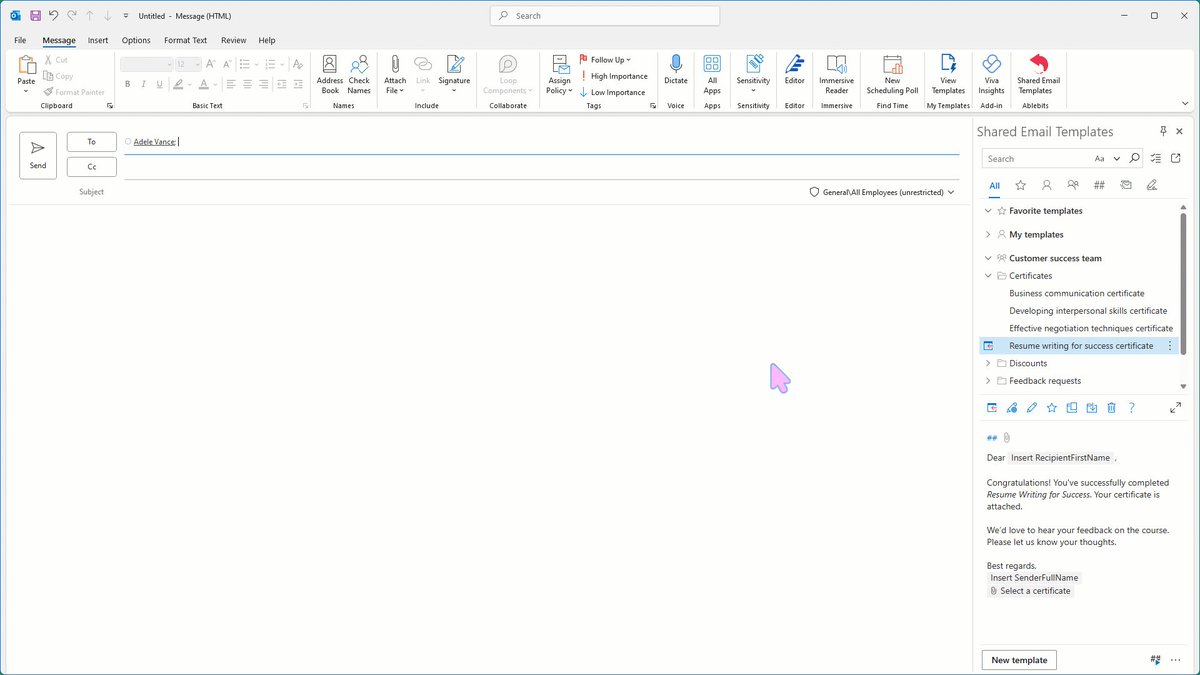Switch to the Insert ribbon tab
This screenshot has height=675, width=1200.
tap(98, 40)
